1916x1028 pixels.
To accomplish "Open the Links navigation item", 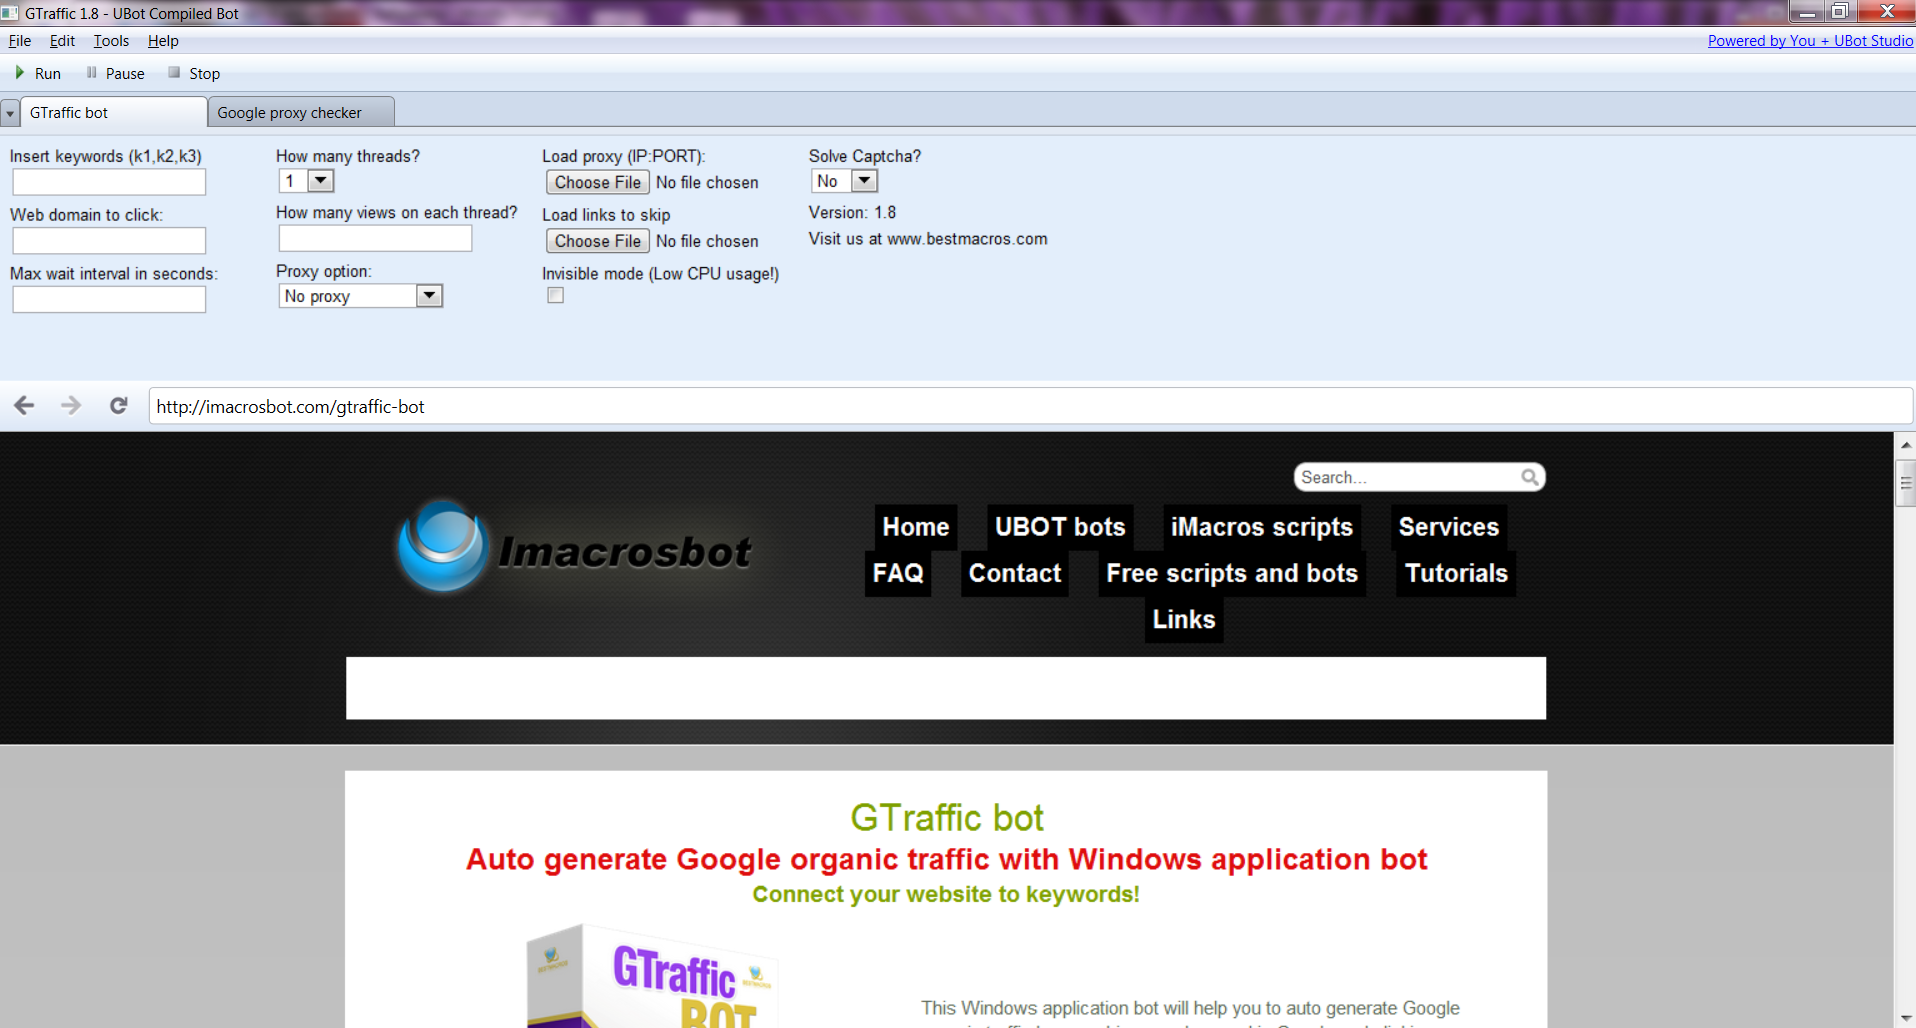I will tap(1184, 619).
